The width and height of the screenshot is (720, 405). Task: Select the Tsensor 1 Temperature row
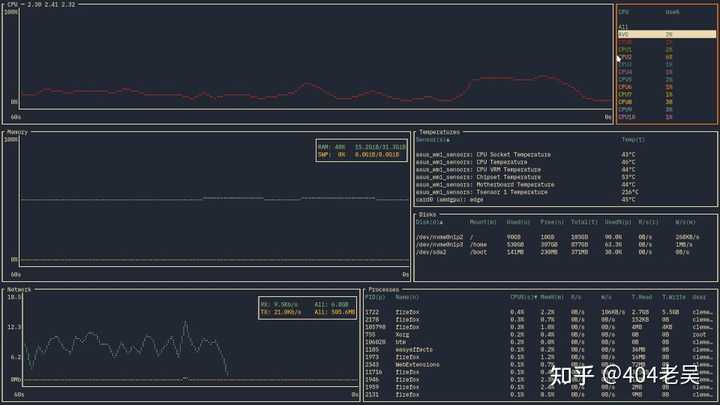[x=565, y=192]
